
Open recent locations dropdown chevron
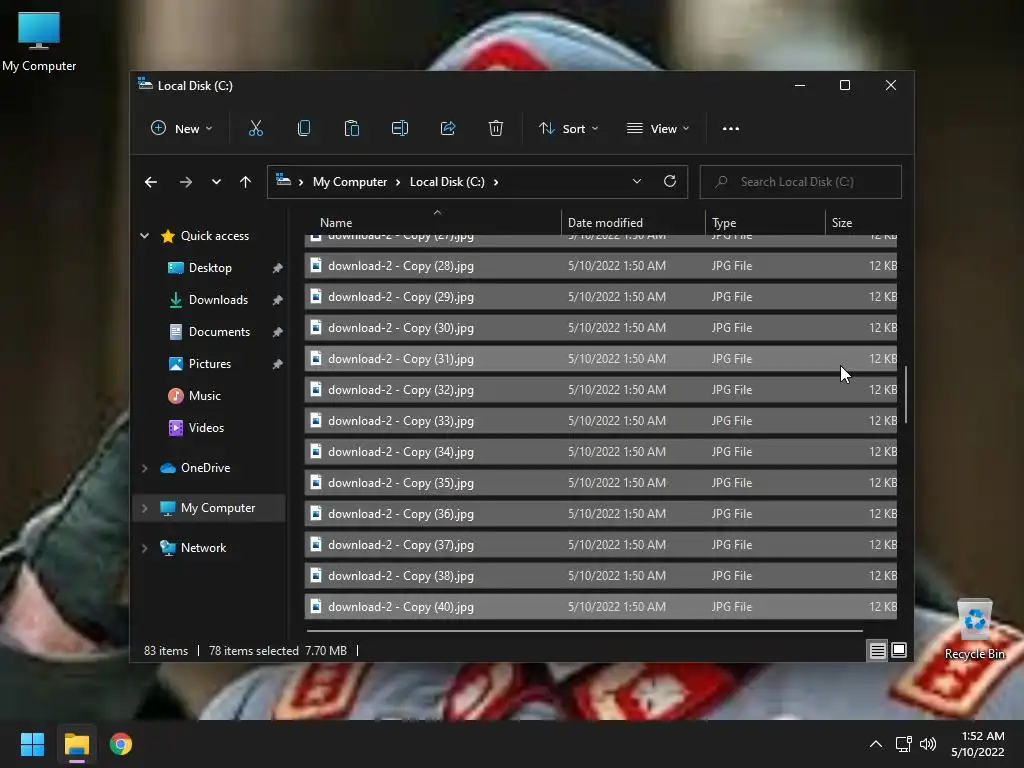pos(216,182)
